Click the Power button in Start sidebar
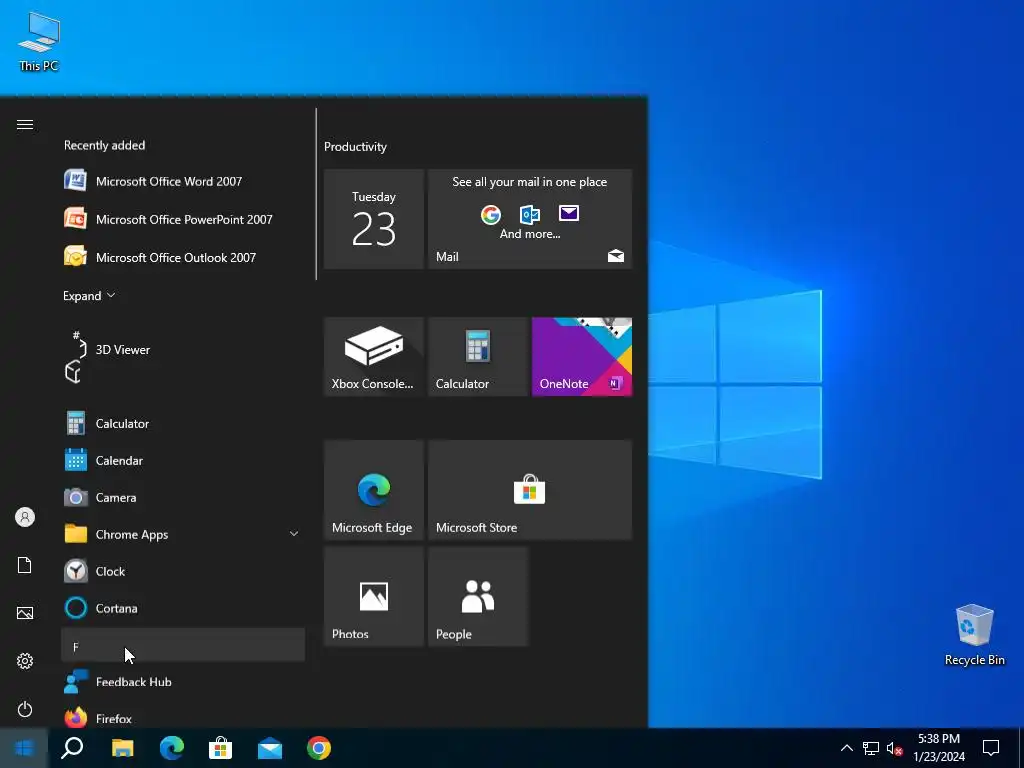This screenshot has height=768, width=1024. pos(25,709)
